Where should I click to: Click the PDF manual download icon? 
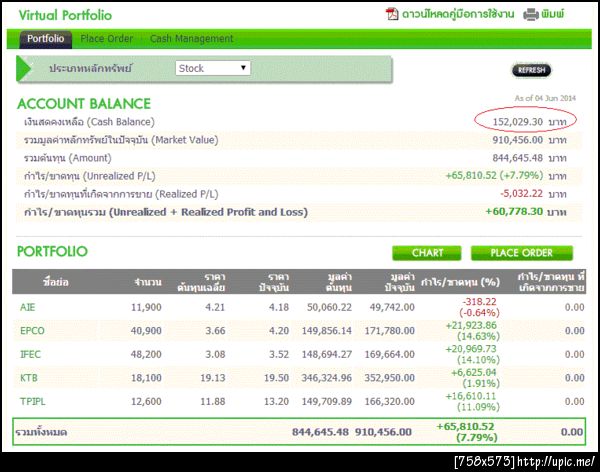click(391, 14)
